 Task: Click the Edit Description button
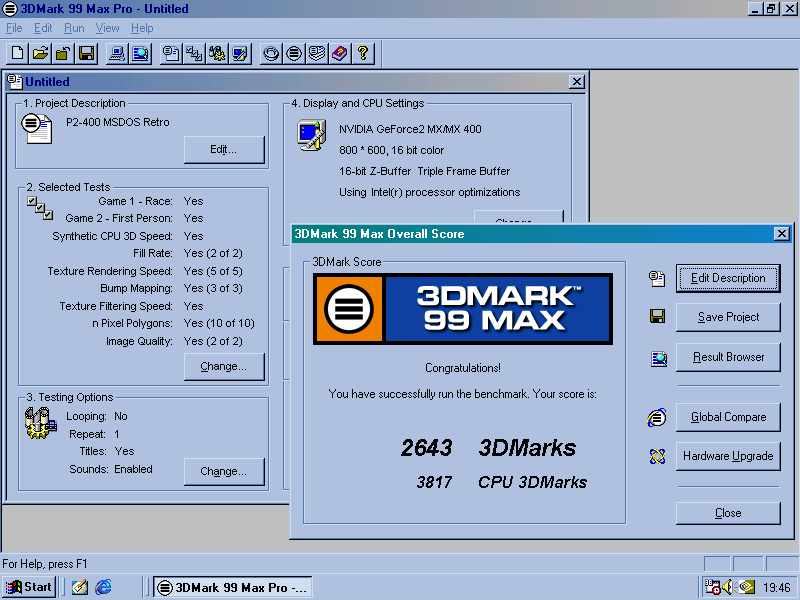(728, 278)
